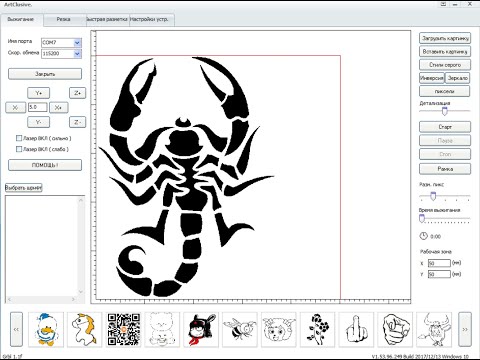The height and width of the screenshot is (360, 480).
Task: Select the pointing fist thumbnail
Action: pyautogui.click(x=395, y=329)
